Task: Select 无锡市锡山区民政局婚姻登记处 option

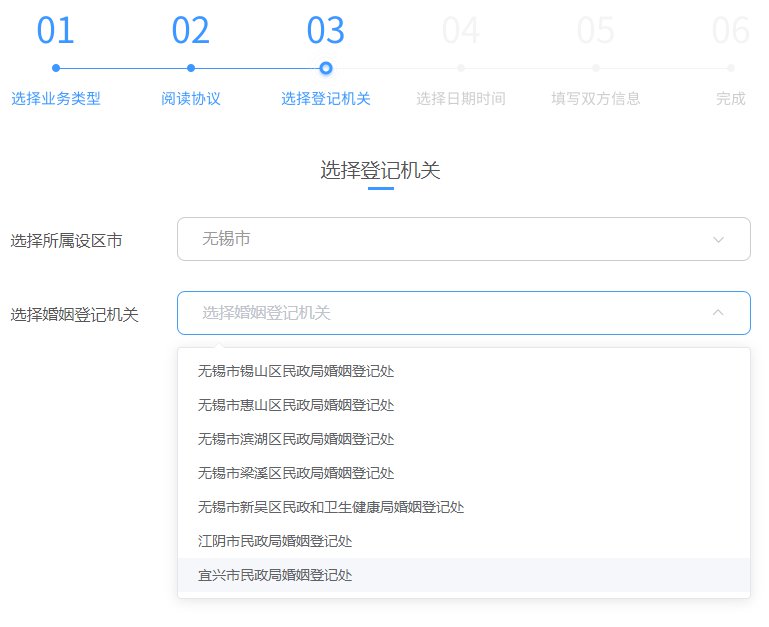Action: [296, 371]
